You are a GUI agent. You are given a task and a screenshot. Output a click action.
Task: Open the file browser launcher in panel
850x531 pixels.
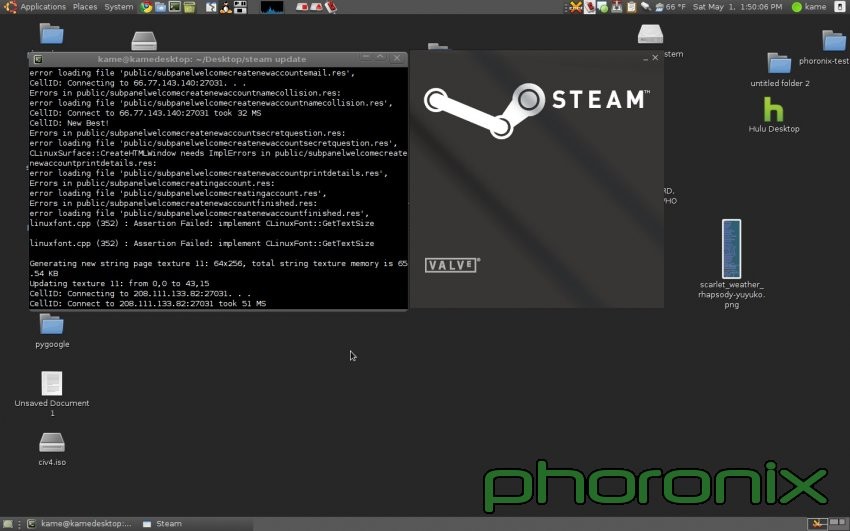click(x=160, y=7)
